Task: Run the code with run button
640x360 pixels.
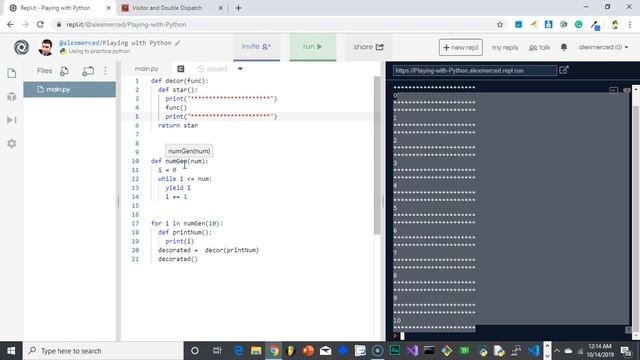Action: click(313, 47)
